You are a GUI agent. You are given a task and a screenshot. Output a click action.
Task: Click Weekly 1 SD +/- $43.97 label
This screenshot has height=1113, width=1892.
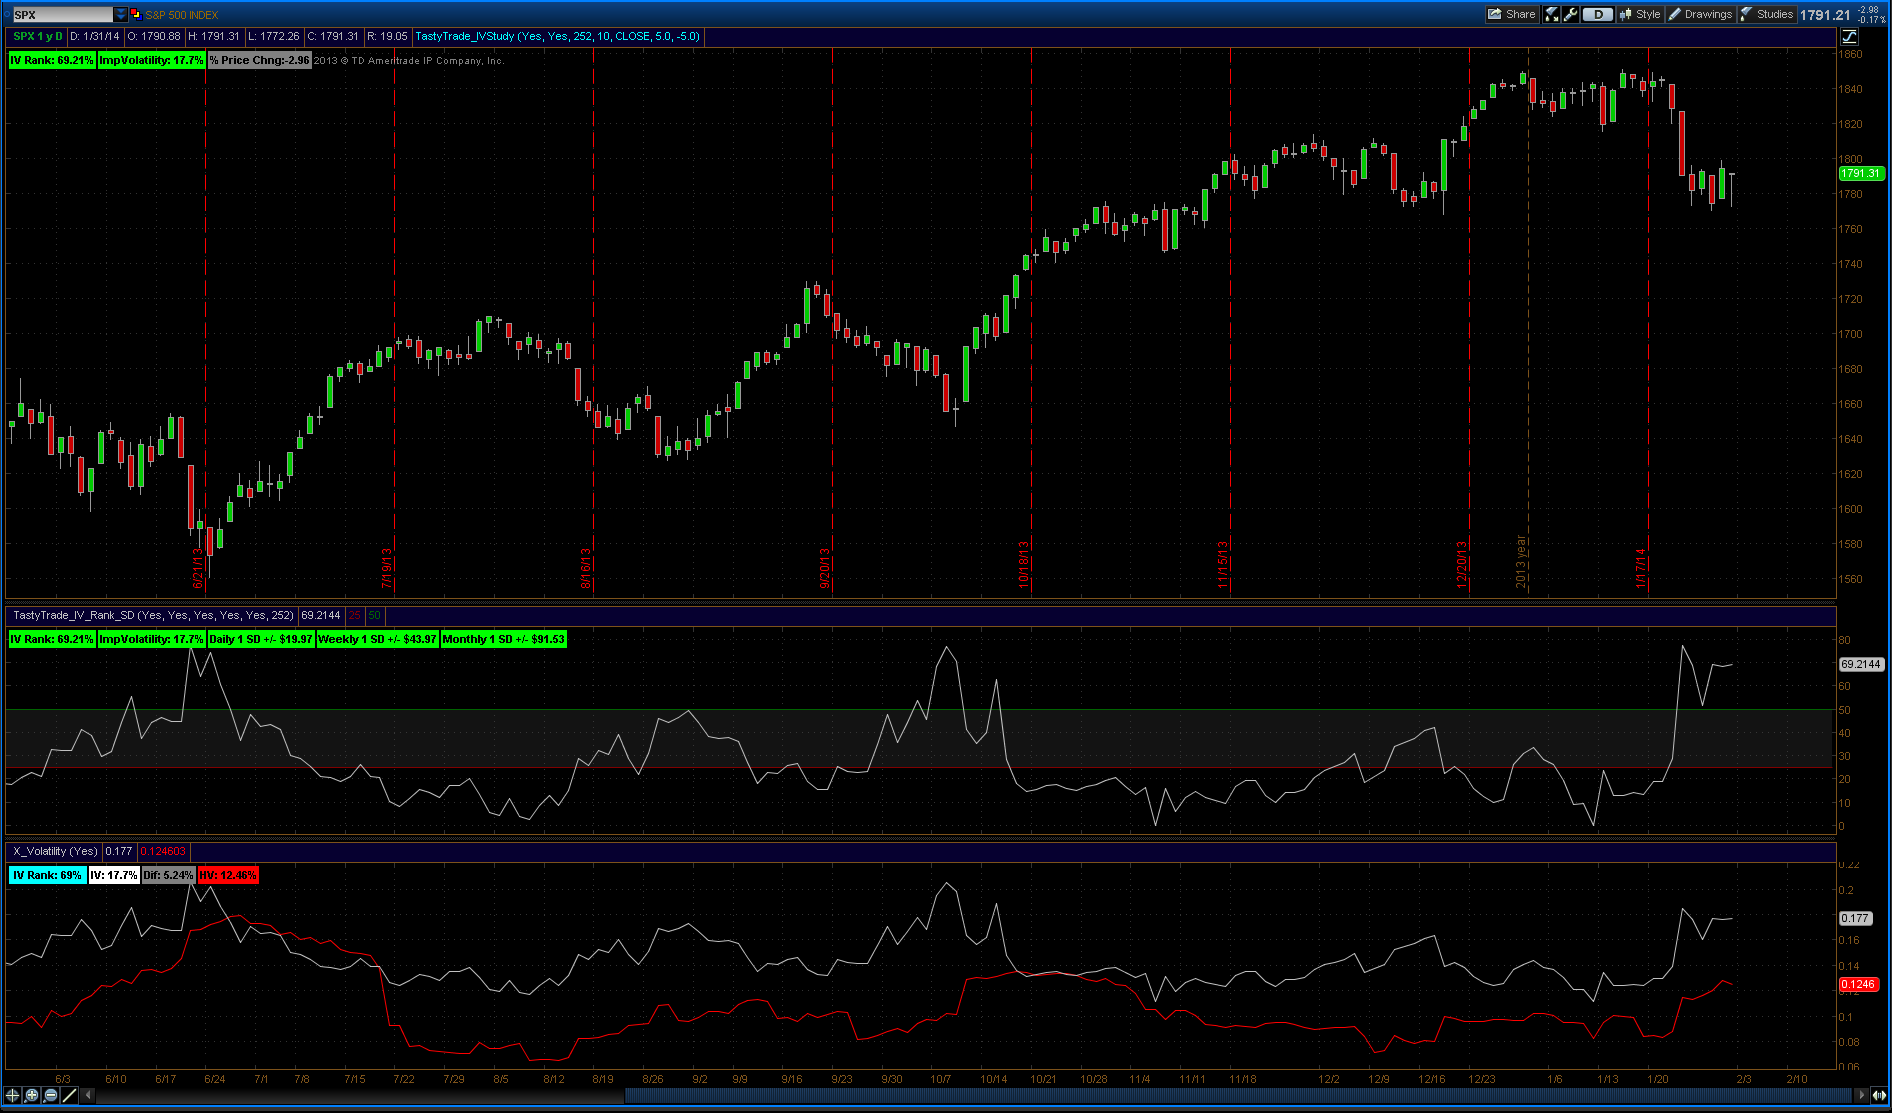point(377,639)
